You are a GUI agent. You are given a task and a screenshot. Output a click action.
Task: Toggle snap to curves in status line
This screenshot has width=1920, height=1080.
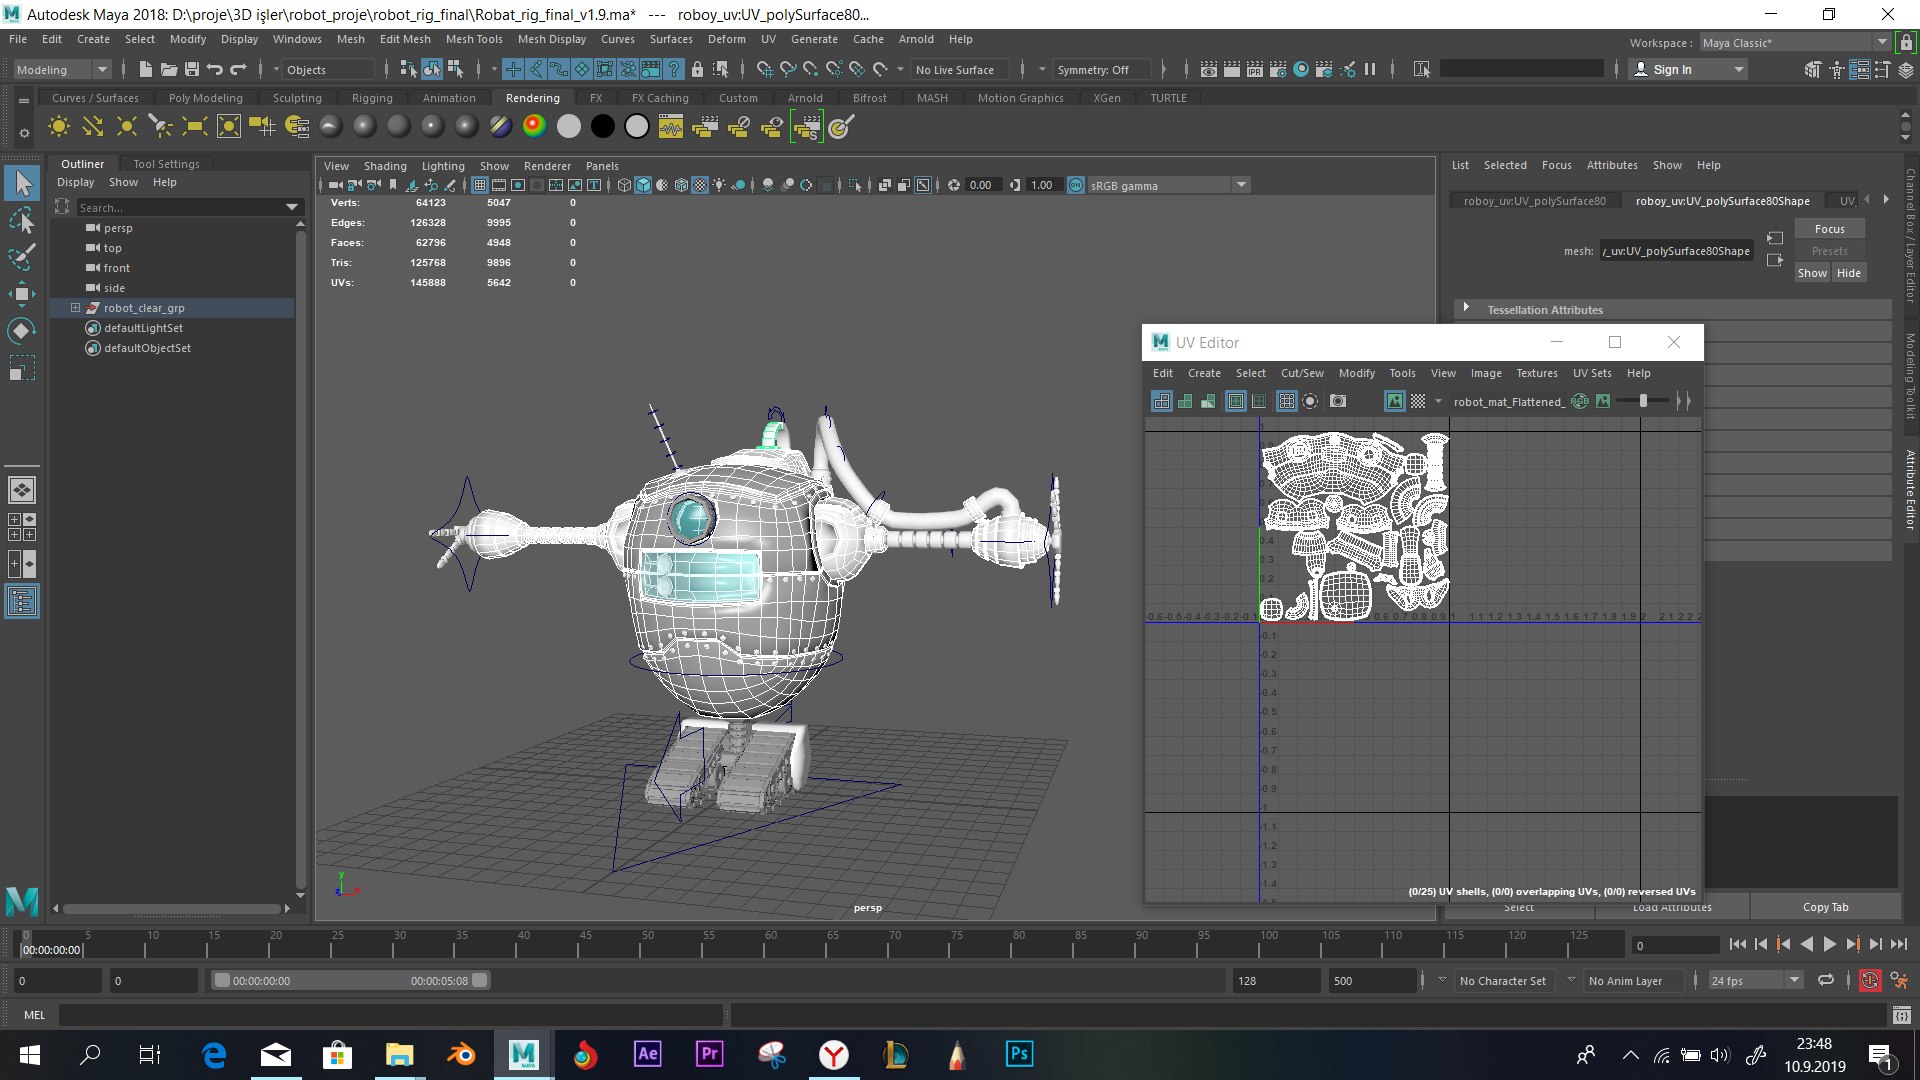pos(788,70)
